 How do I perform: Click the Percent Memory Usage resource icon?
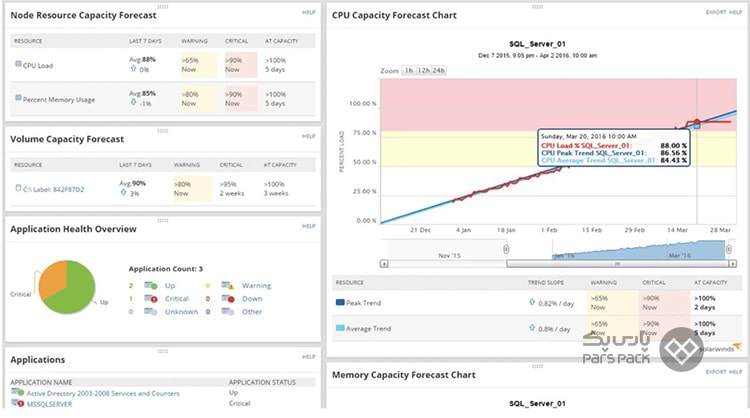tap(18, 98)
